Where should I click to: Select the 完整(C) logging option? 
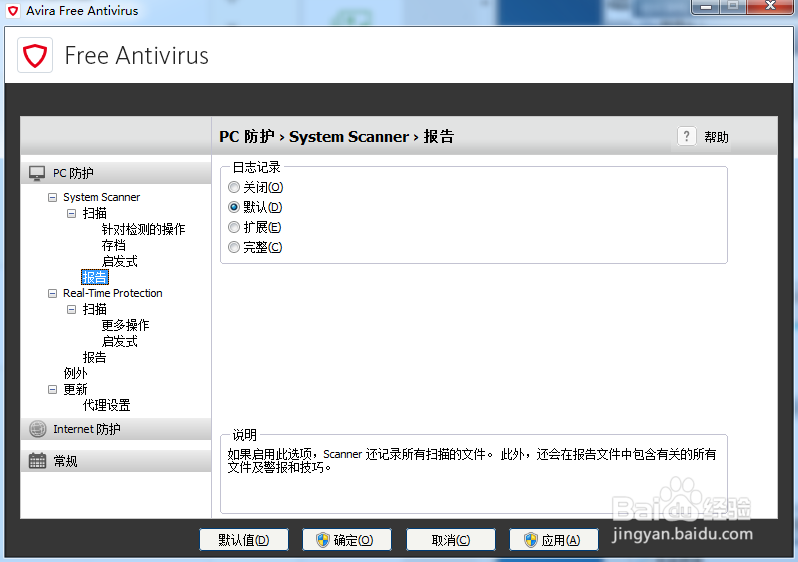click(x=234, y=247)
